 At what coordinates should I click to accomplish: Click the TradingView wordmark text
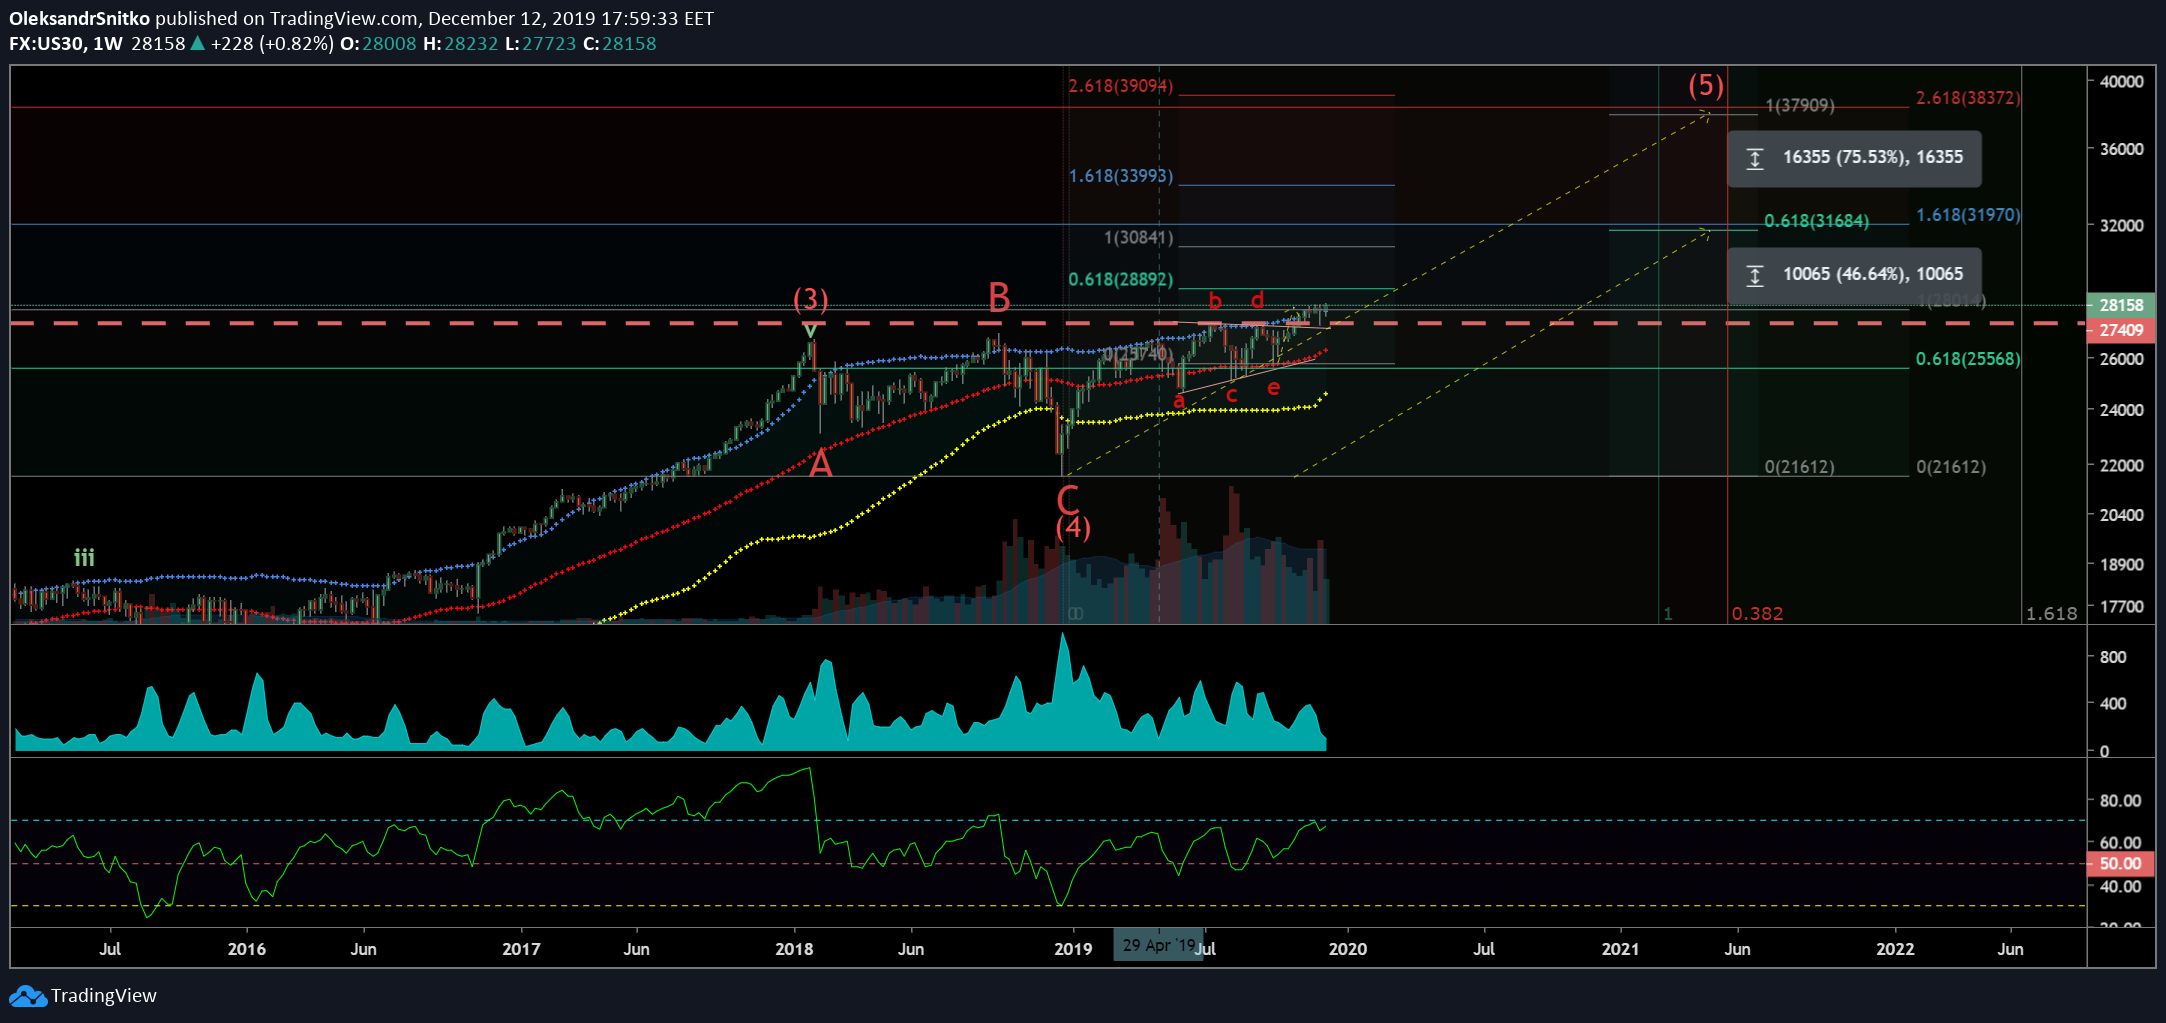[x=104, y=996]
